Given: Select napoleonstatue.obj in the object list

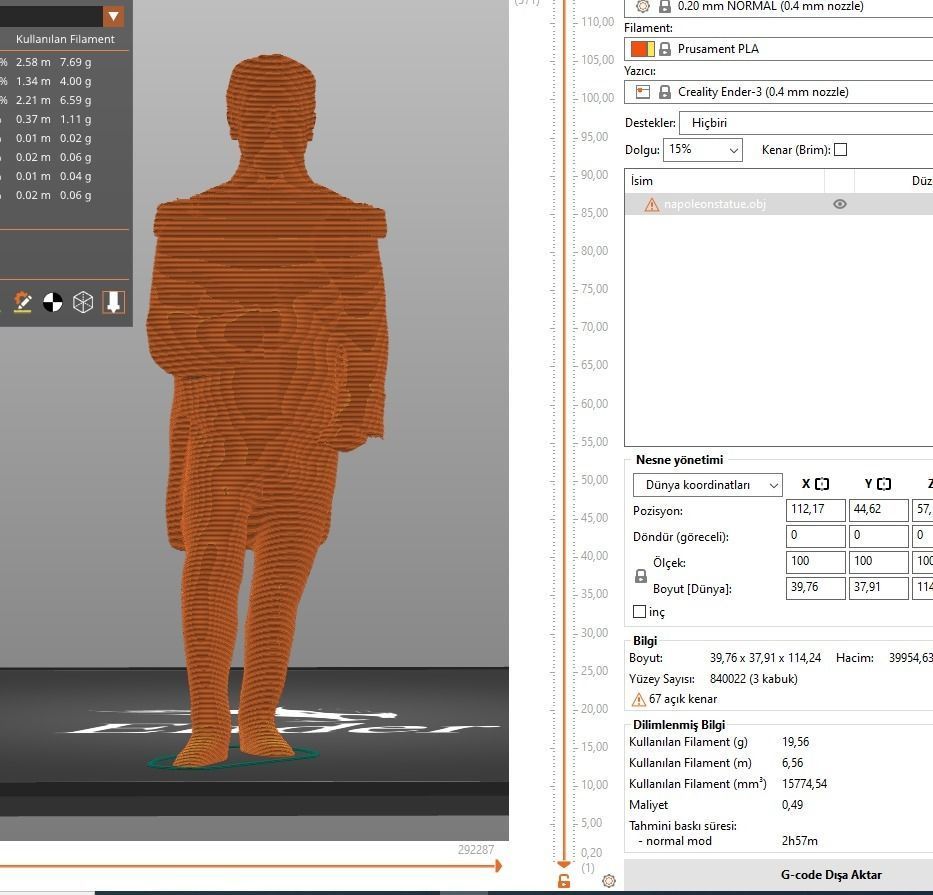Looking at the screenshot, I should pos(778,204).
